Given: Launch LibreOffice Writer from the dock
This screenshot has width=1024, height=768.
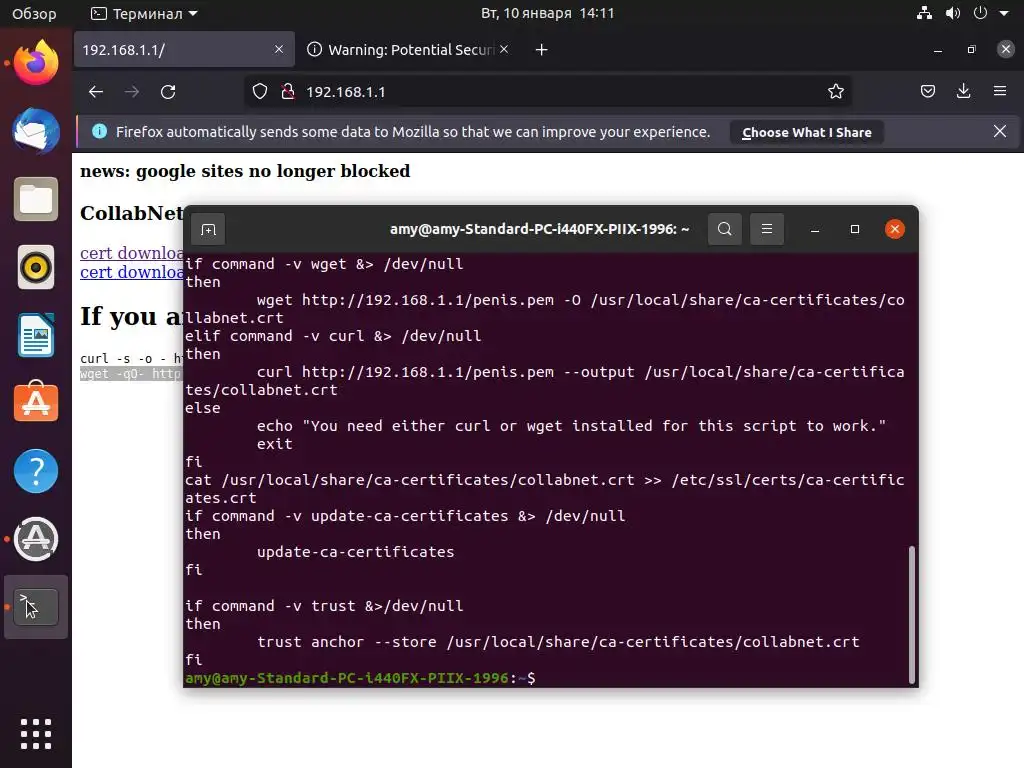Looking at the screenshot, I should click(x=36, y=335).
